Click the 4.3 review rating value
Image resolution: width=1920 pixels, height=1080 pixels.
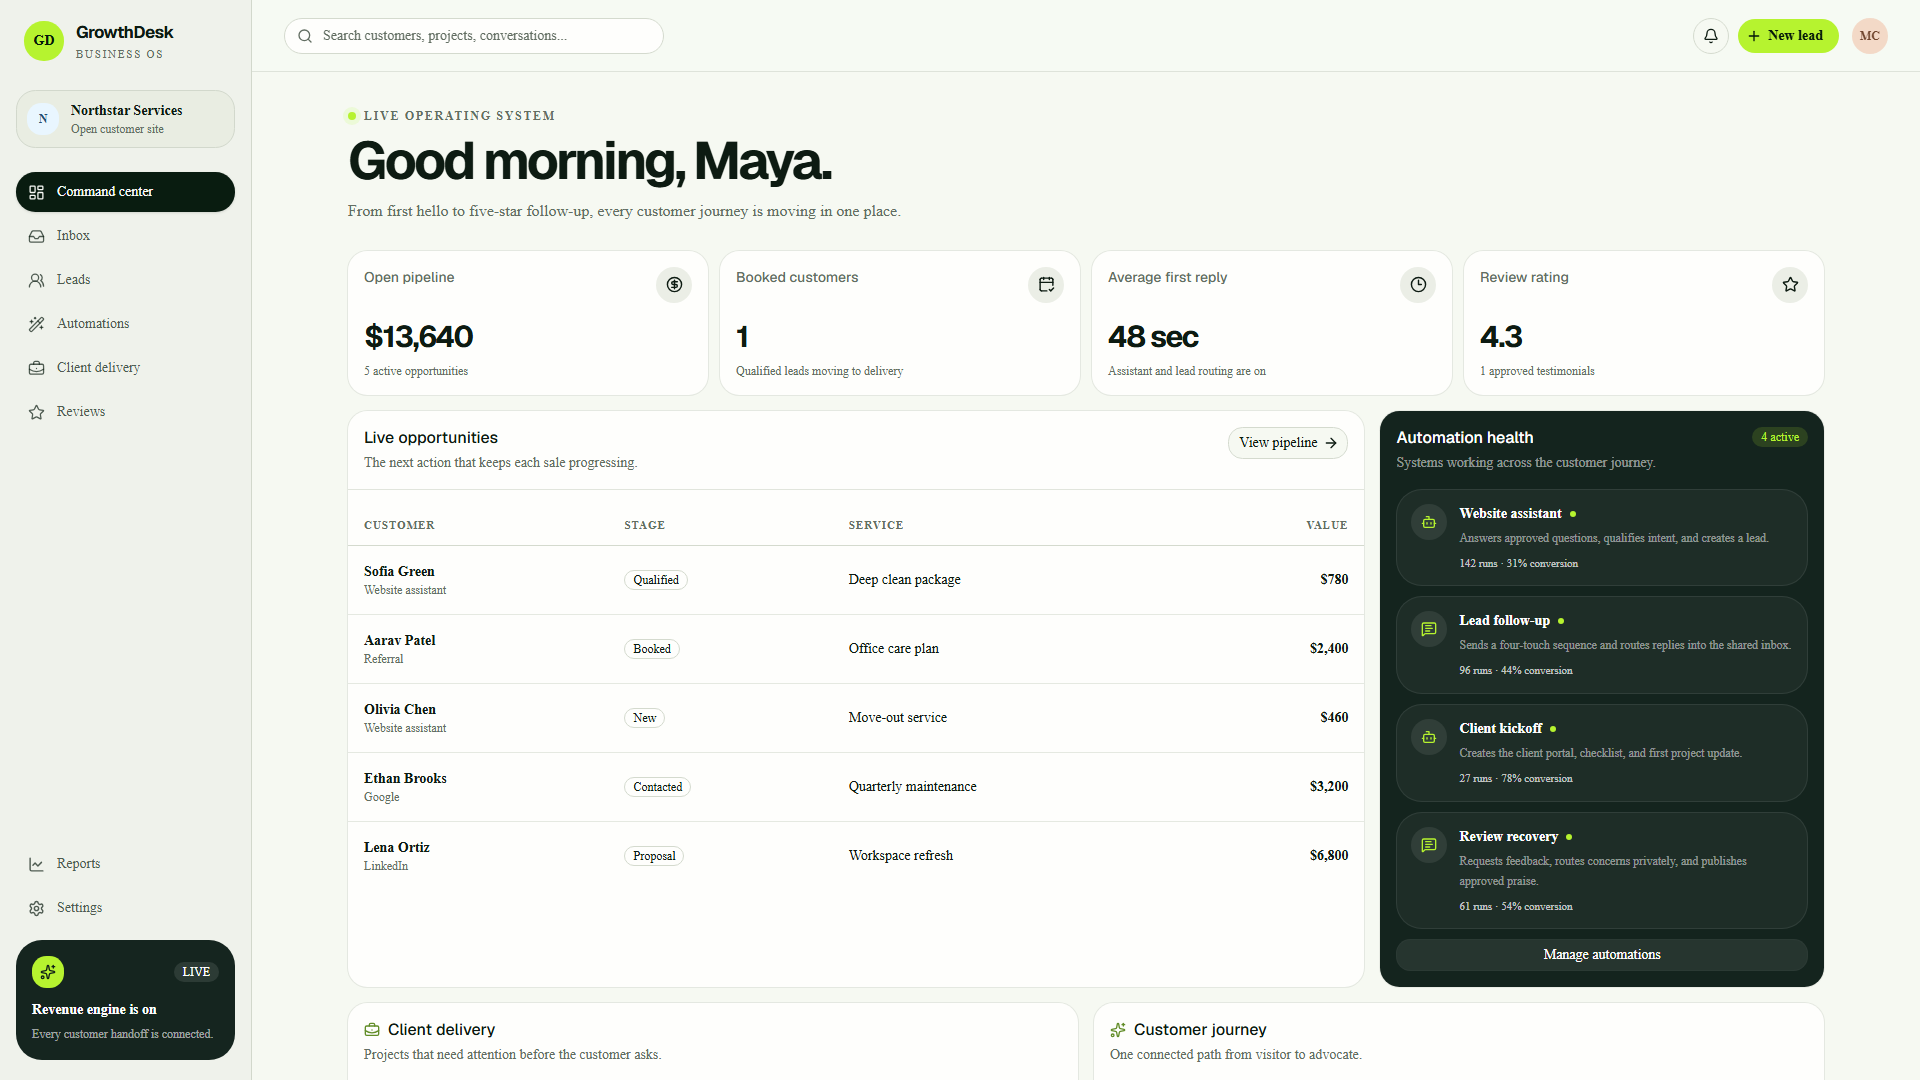click(x=1501, y=337)
